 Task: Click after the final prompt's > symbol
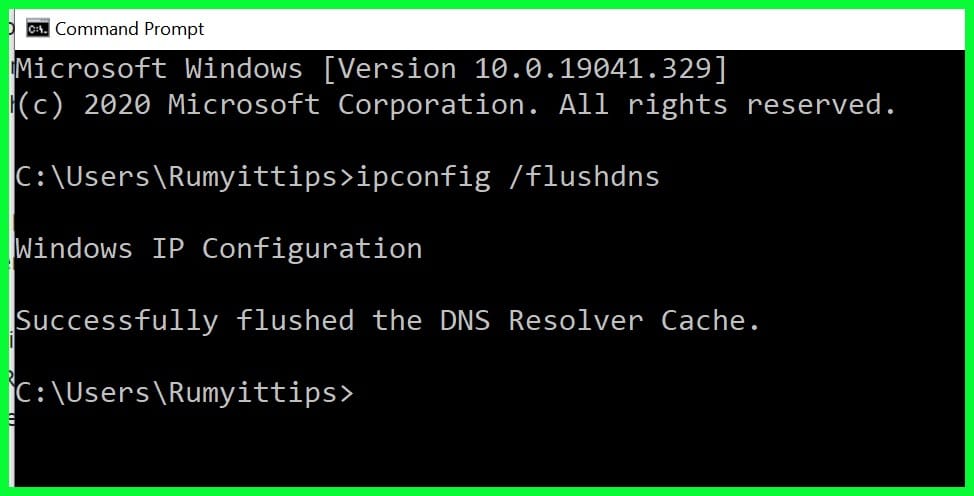(364, 394)
